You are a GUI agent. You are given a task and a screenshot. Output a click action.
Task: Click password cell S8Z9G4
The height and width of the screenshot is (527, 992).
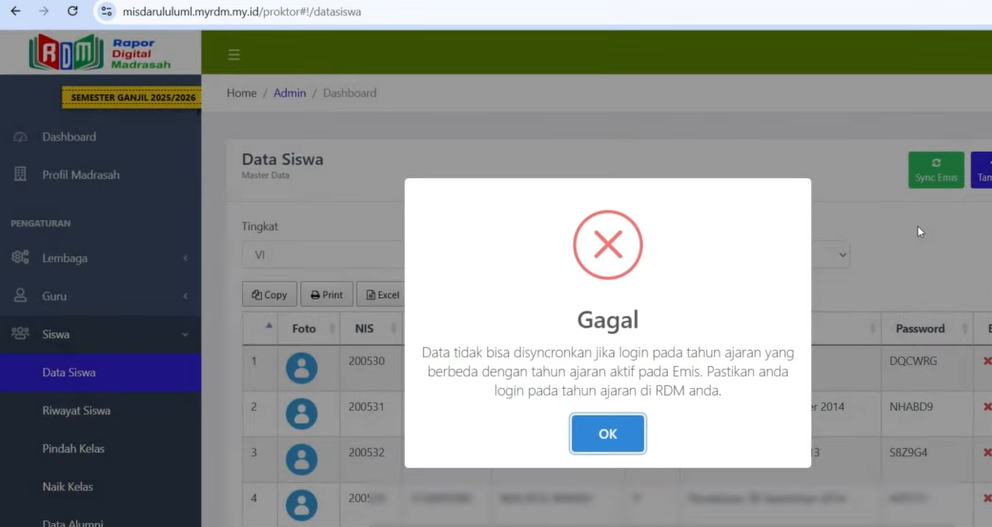point(908,452)
